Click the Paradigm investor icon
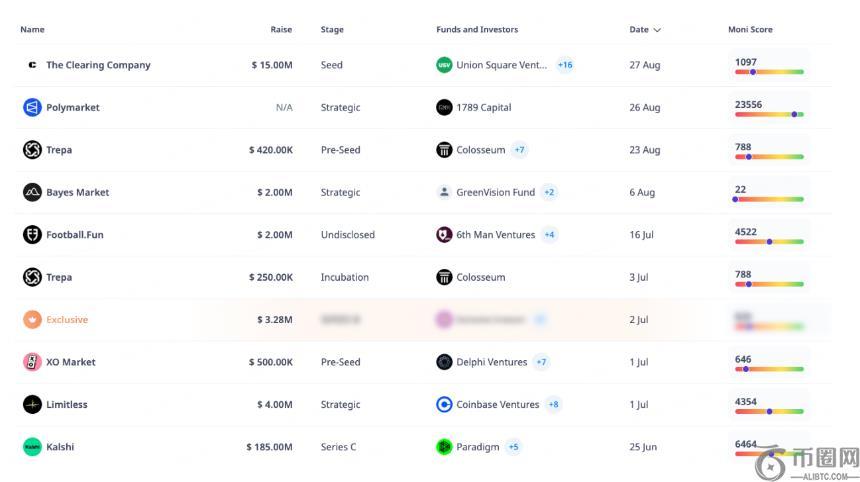 coord(444,447)
